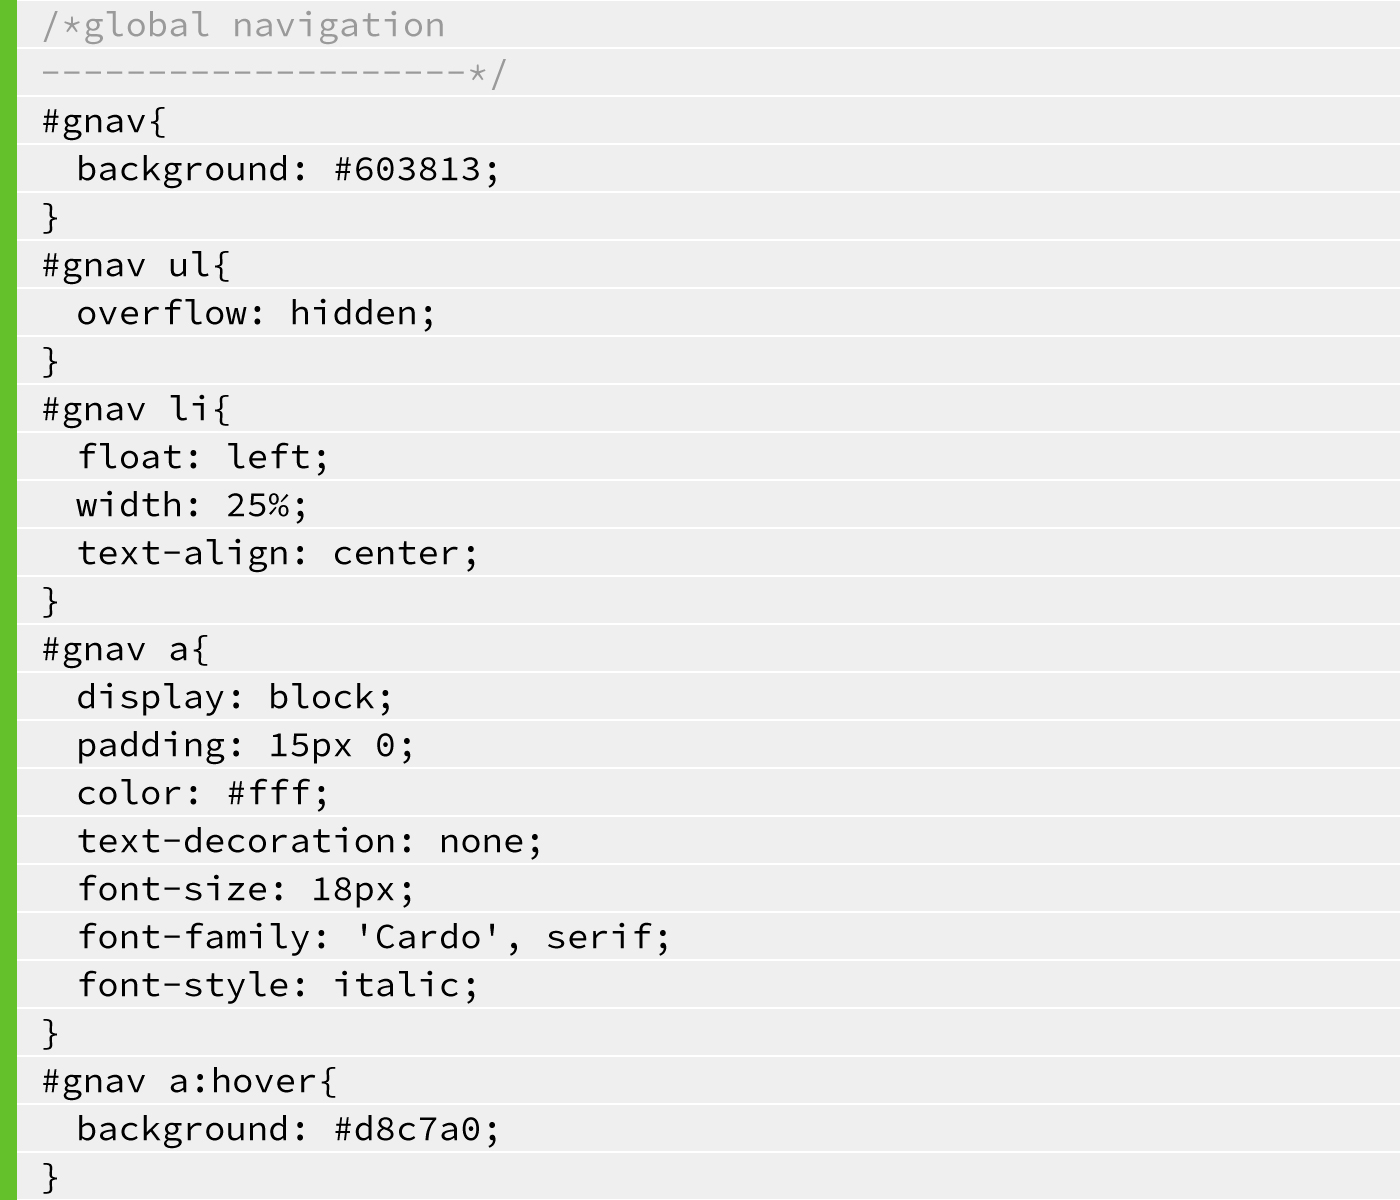Click the "#gnav ul{" selector
This screenshot has height=1200, width=1400.
tap(136, 265)
